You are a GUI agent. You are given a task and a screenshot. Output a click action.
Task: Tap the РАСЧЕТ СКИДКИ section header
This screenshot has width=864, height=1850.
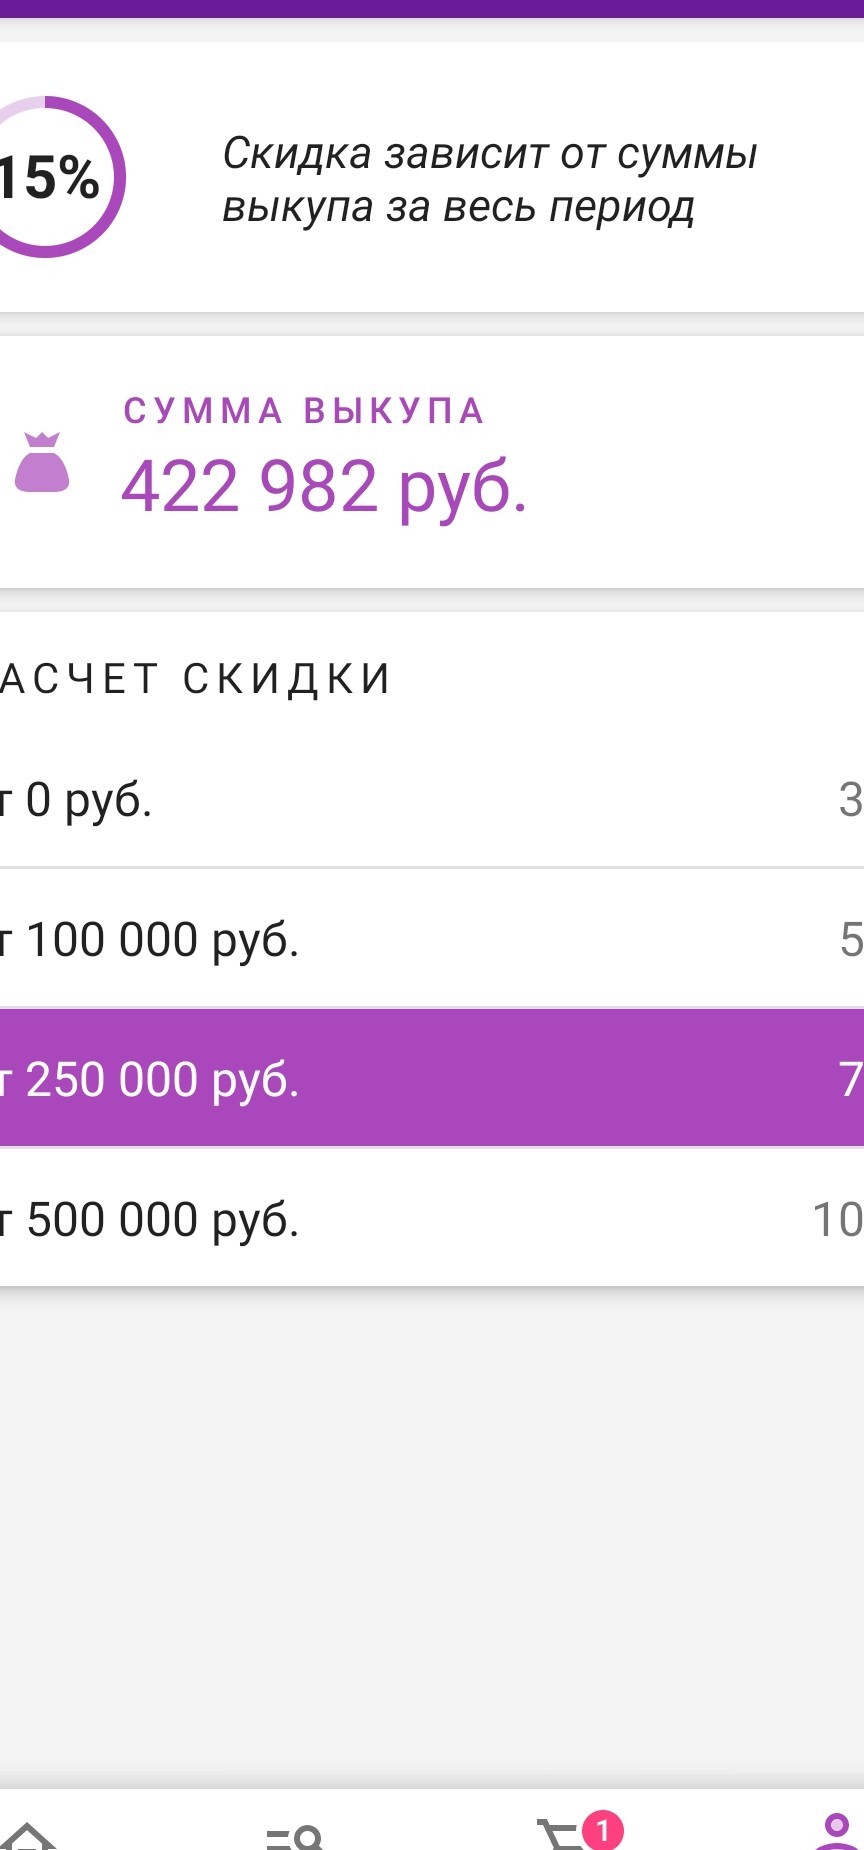pyautogui.click(x=195, y=678)
